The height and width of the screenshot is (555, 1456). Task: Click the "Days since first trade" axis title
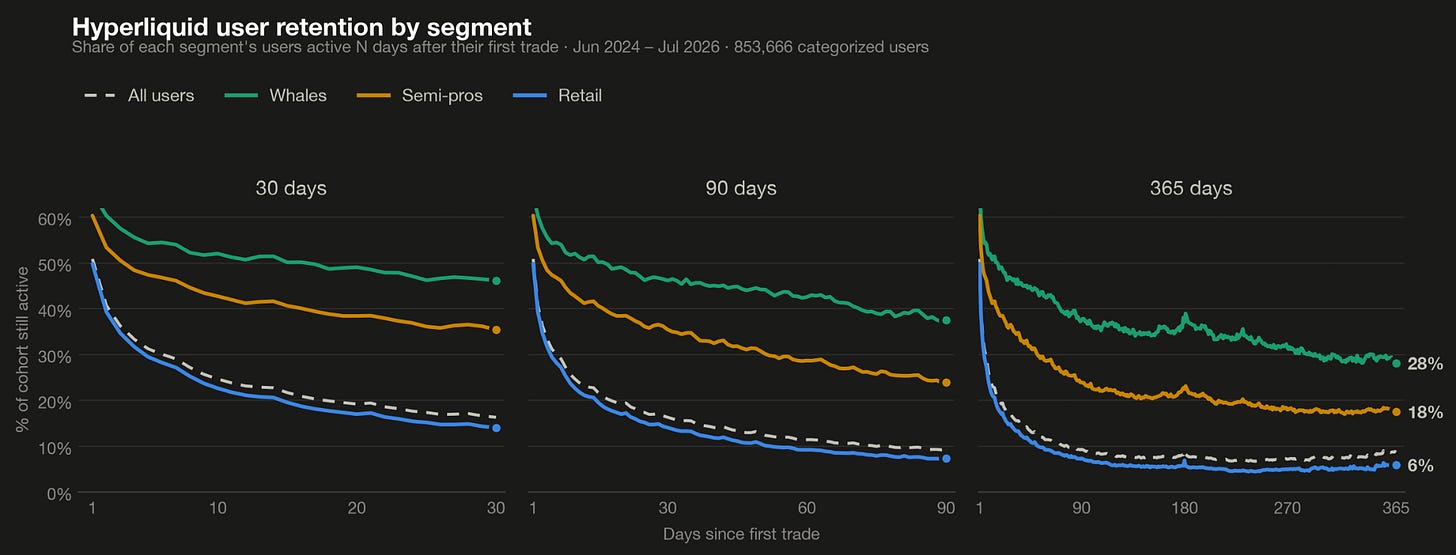(741, 534)
